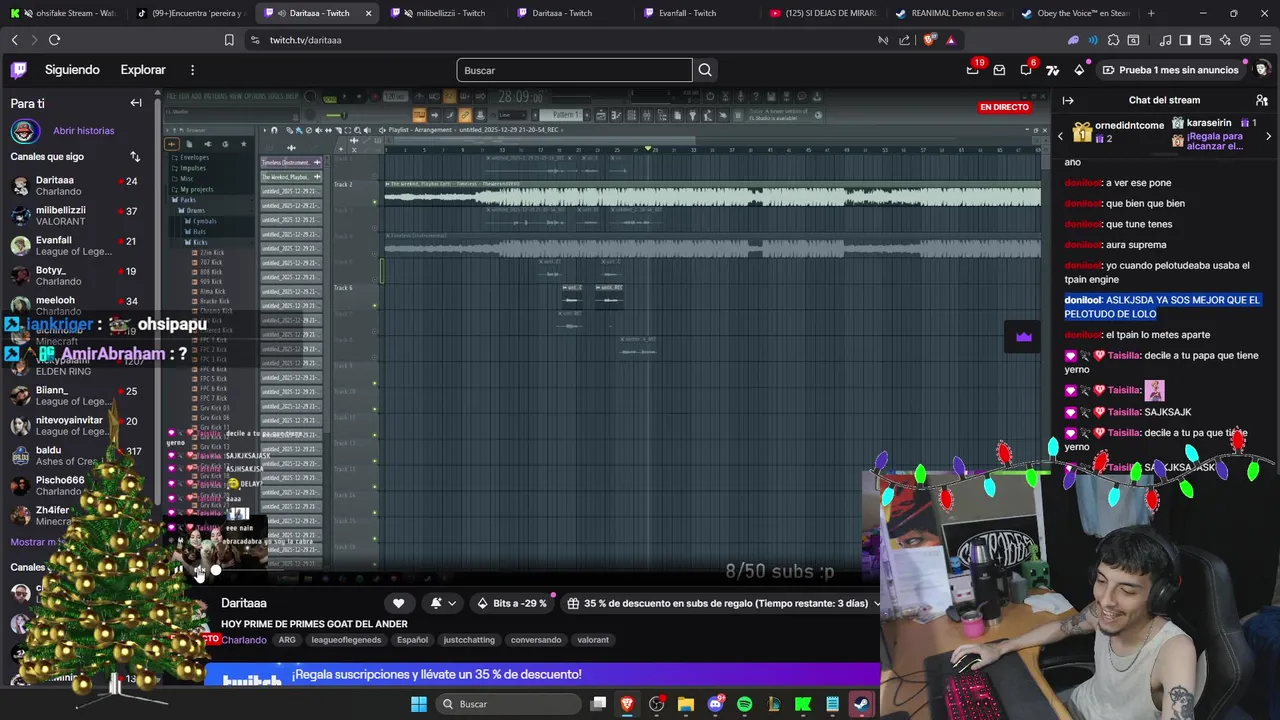Open the Regala suscripciones 35 % banner
The height and width of the screenshot is (720, 1280).
click(x=542, y=675)
